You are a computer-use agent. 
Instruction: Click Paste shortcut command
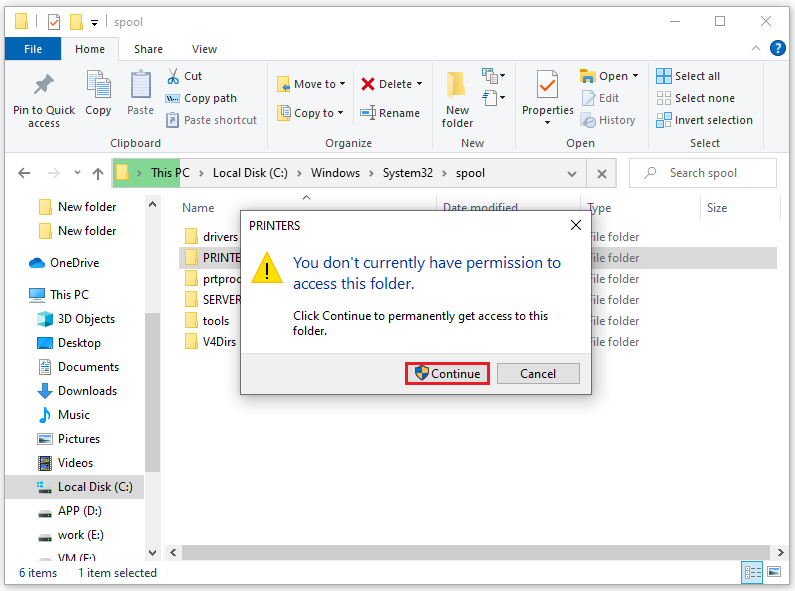click(x=211, y=120)
